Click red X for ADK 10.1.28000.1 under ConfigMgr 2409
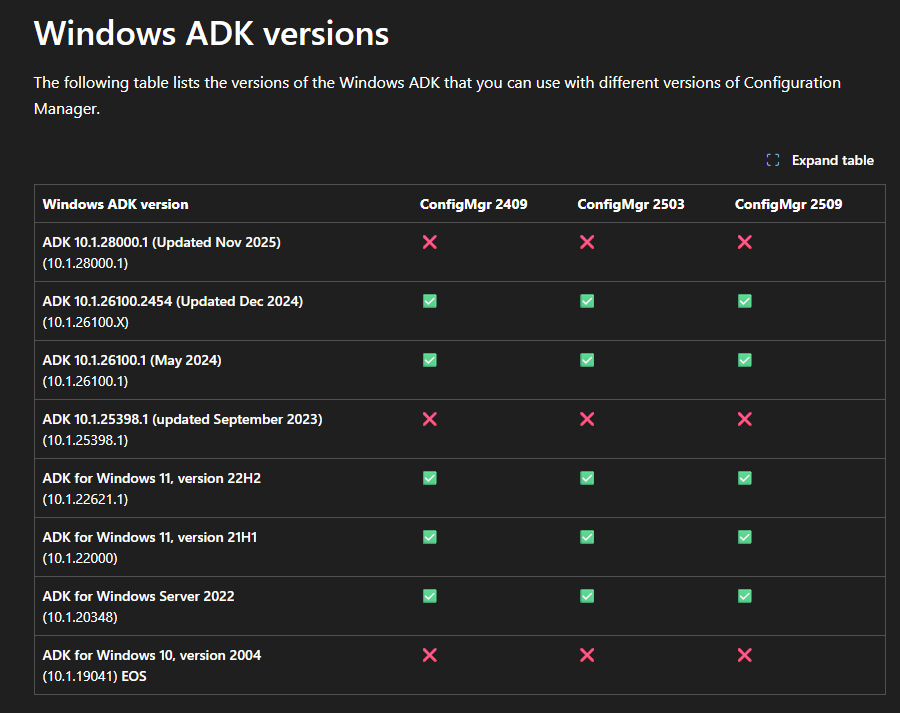This screenshot has height=713, width=900. click(x=429, y=242)
